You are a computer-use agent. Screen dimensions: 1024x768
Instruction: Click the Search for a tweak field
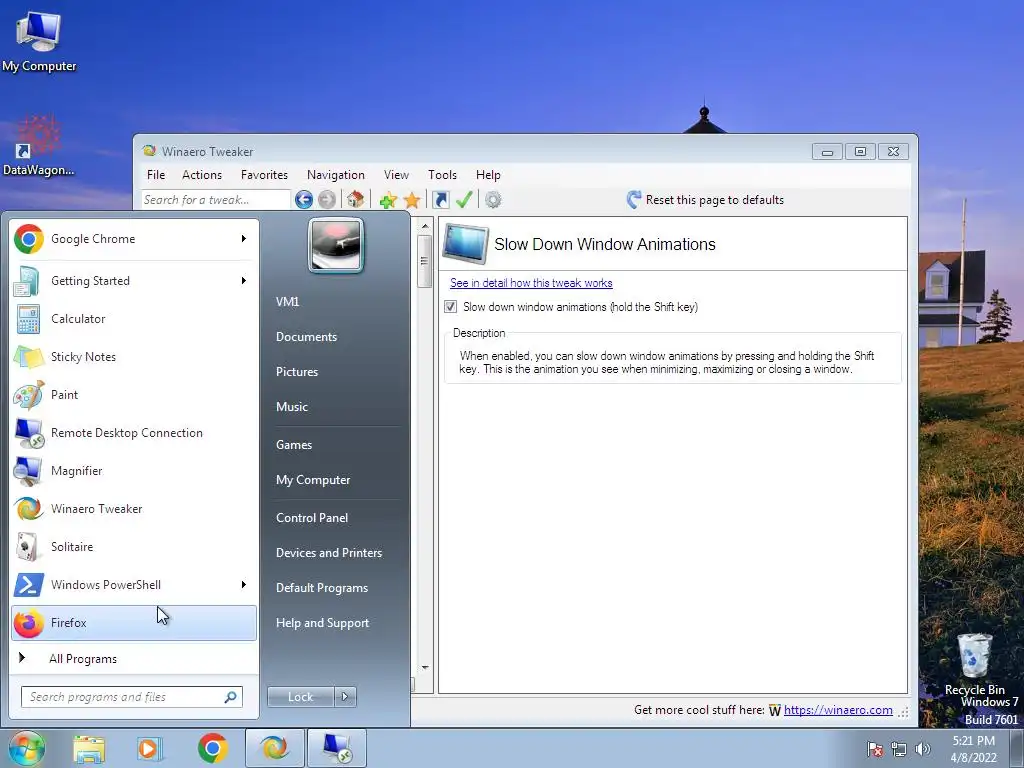click(216, 200)
